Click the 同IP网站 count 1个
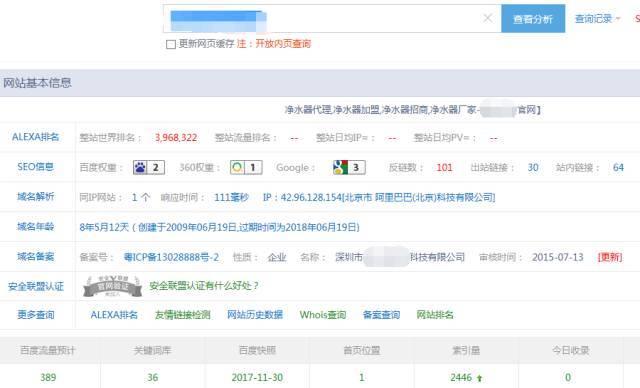The width and height of the screenshot is (640, 388). tap(141, 197)
